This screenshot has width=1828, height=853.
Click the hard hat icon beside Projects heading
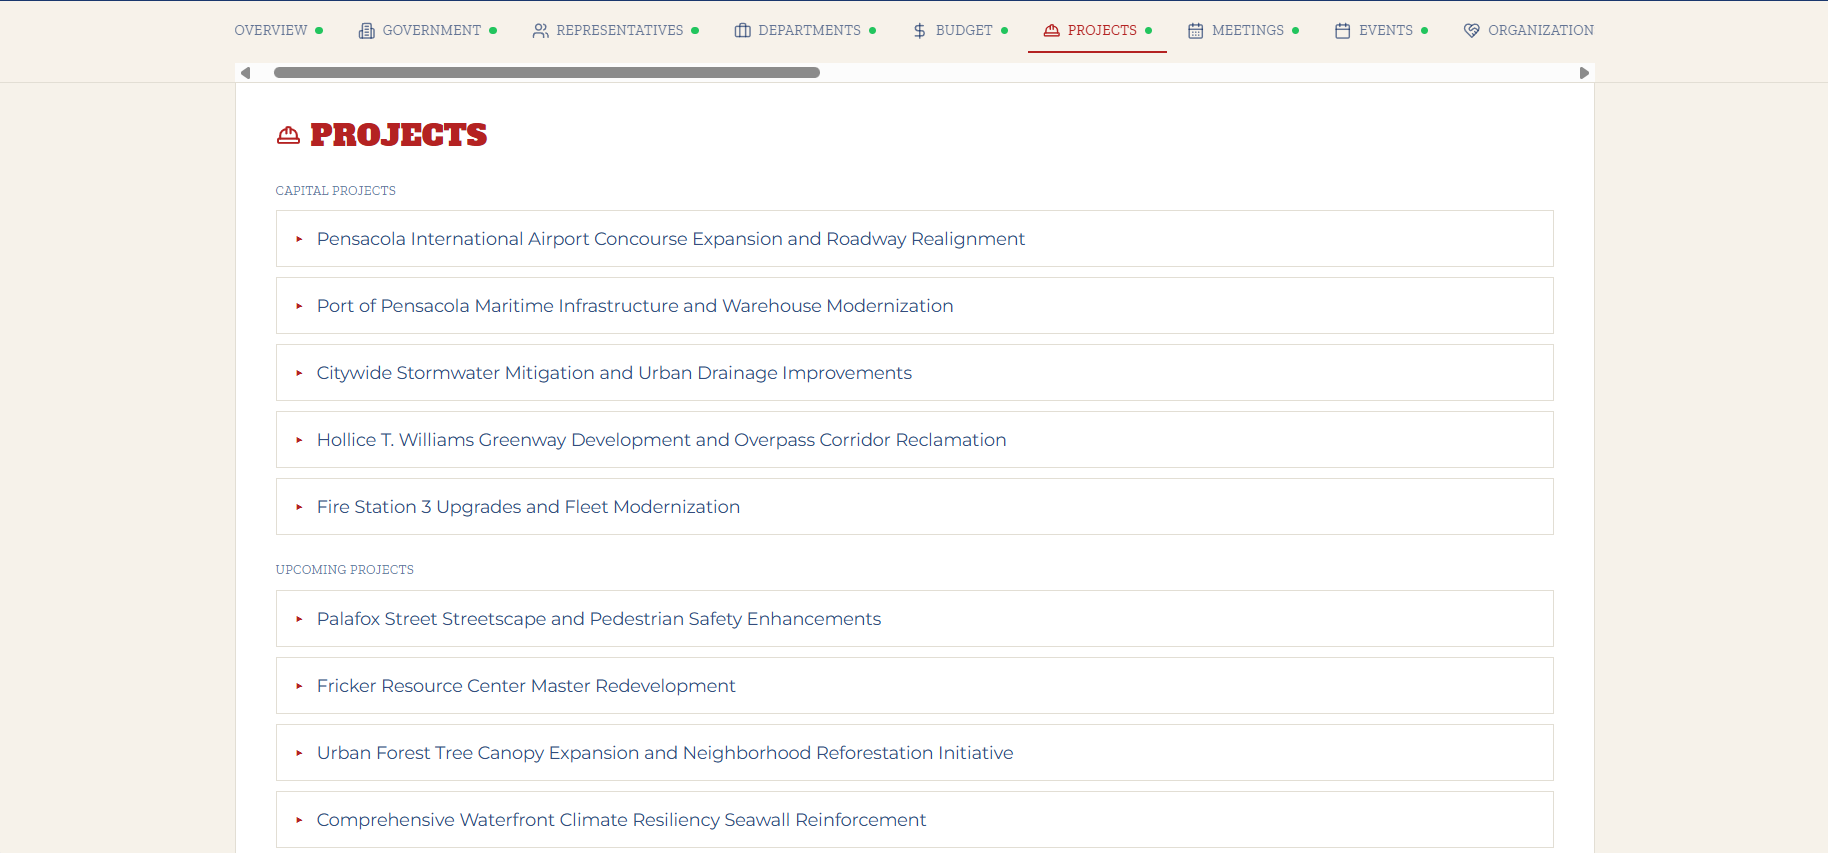tap(288, 135)
